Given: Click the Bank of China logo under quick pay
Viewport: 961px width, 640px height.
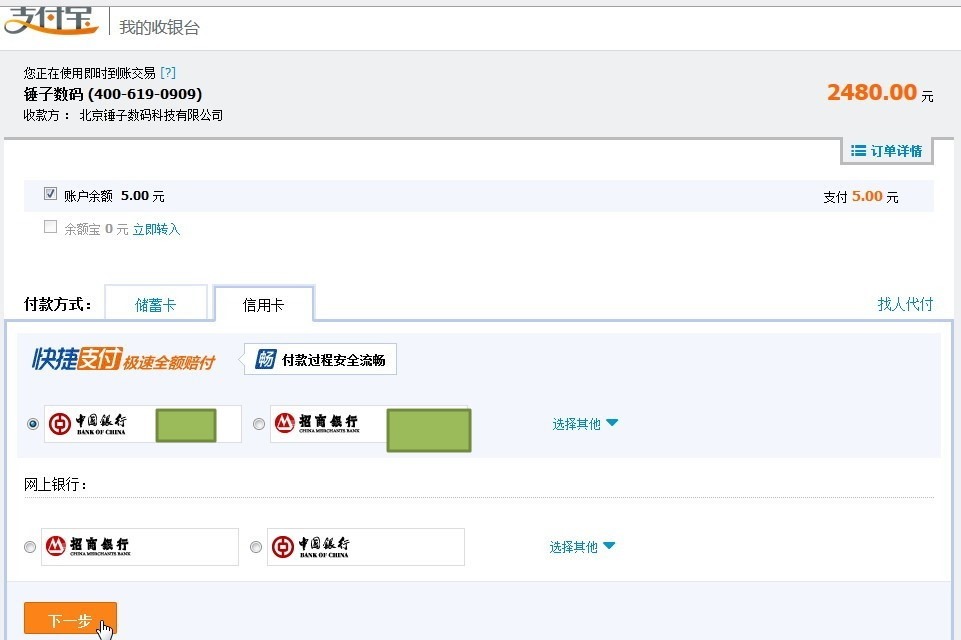Looking at the screenshot, I should tap(87, 424).
